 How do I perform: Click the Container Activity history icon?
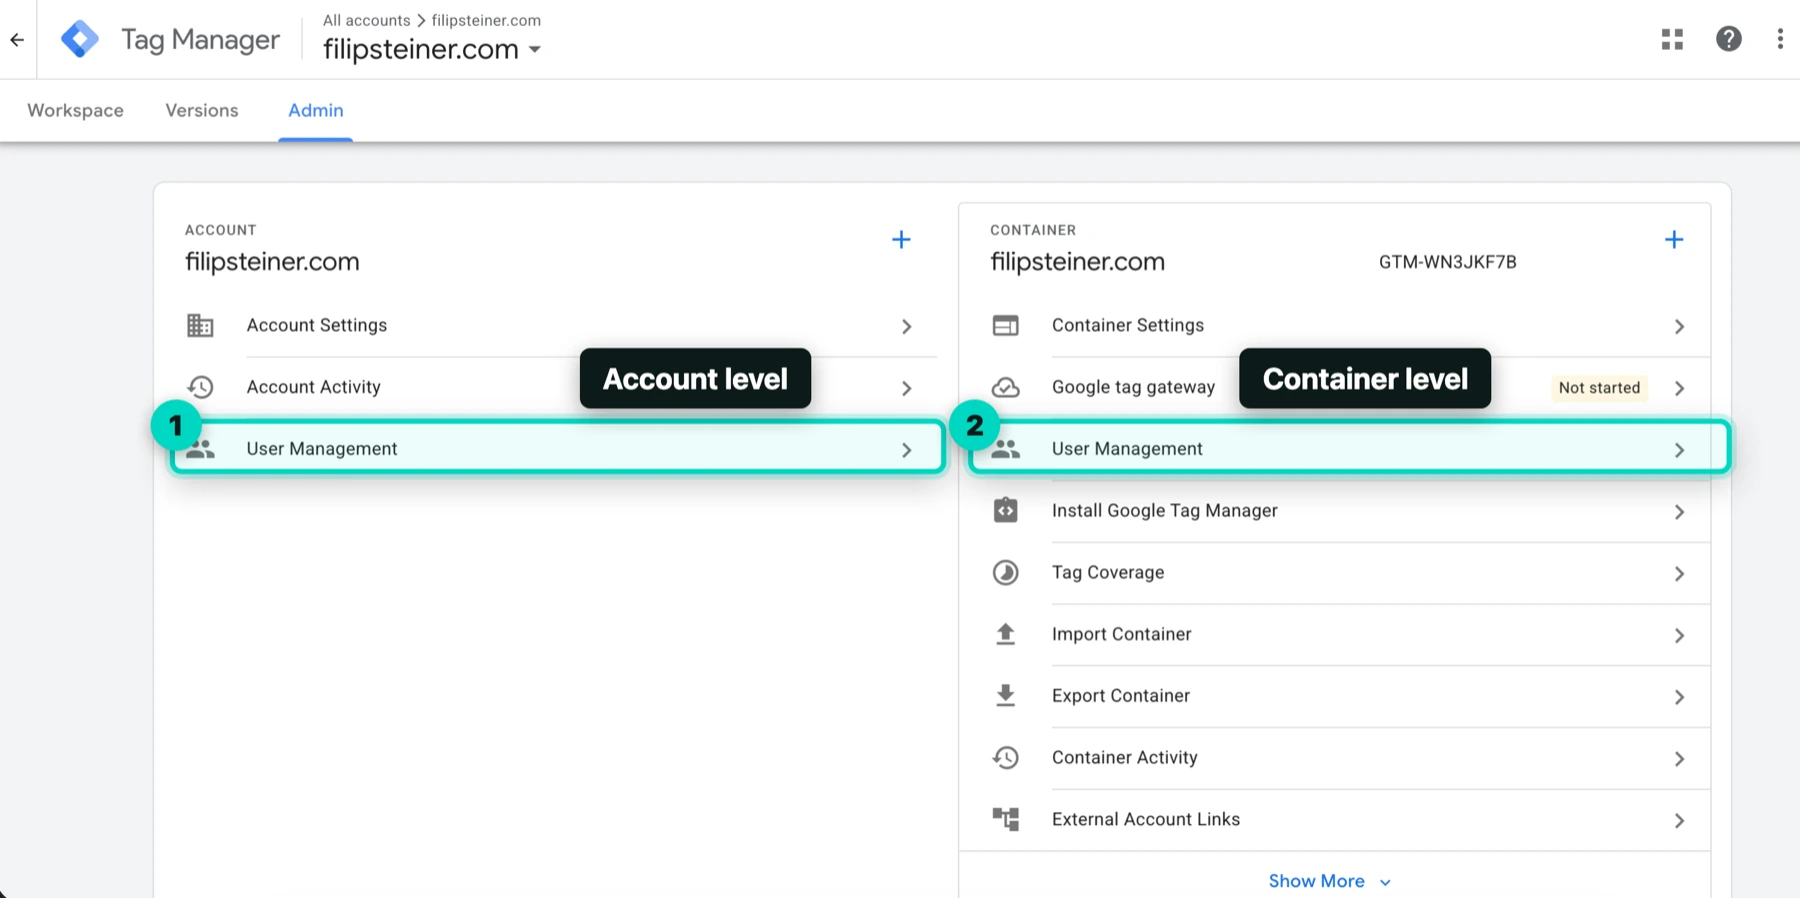pos(1005,758)
